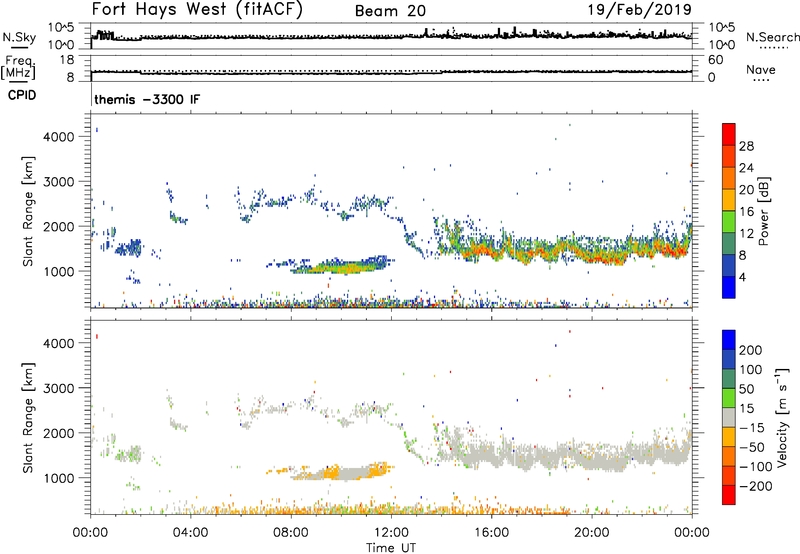800x554 pixels.
Task: Click the "4000" tick in the power panel
Action: click(x=59, y=137)
